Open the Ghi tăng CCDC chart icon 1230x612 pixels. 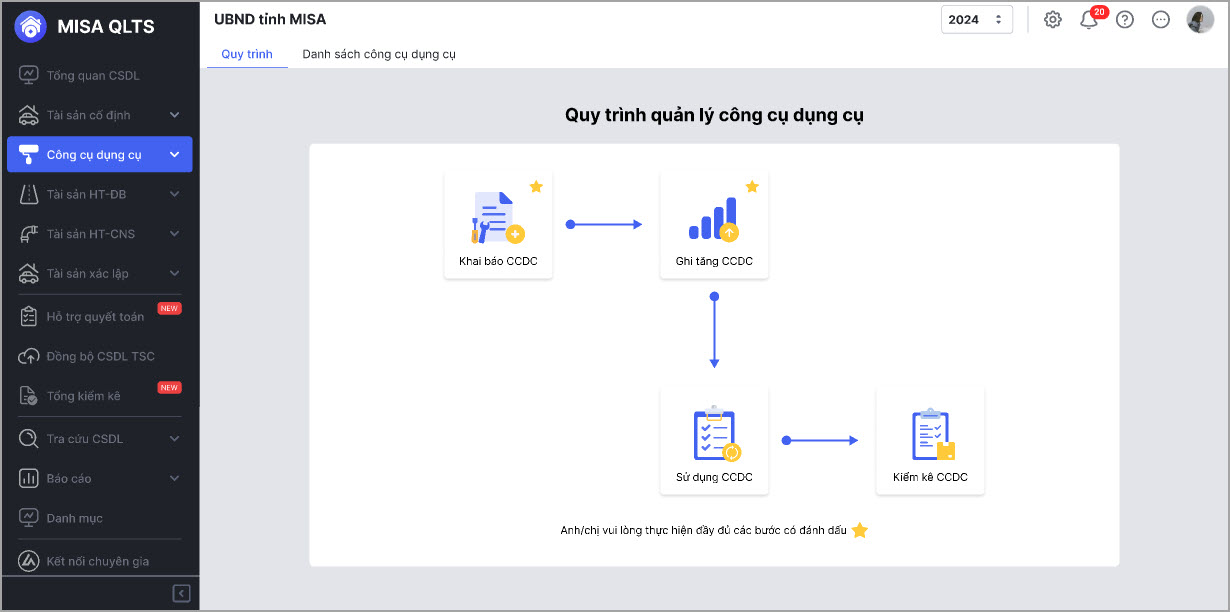[x=713, y=218]
